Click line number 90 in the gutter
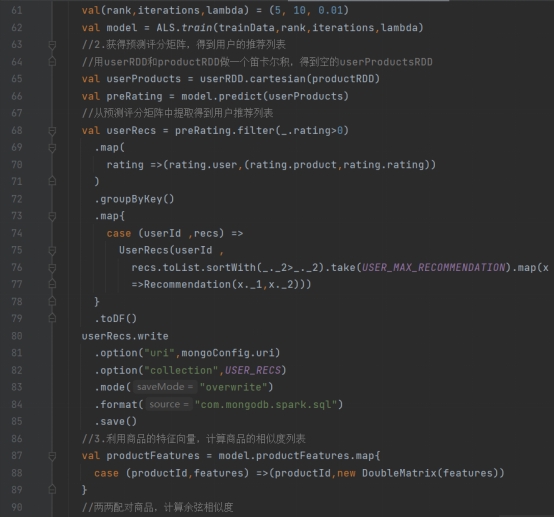554x518 pixels. point(17,507)
